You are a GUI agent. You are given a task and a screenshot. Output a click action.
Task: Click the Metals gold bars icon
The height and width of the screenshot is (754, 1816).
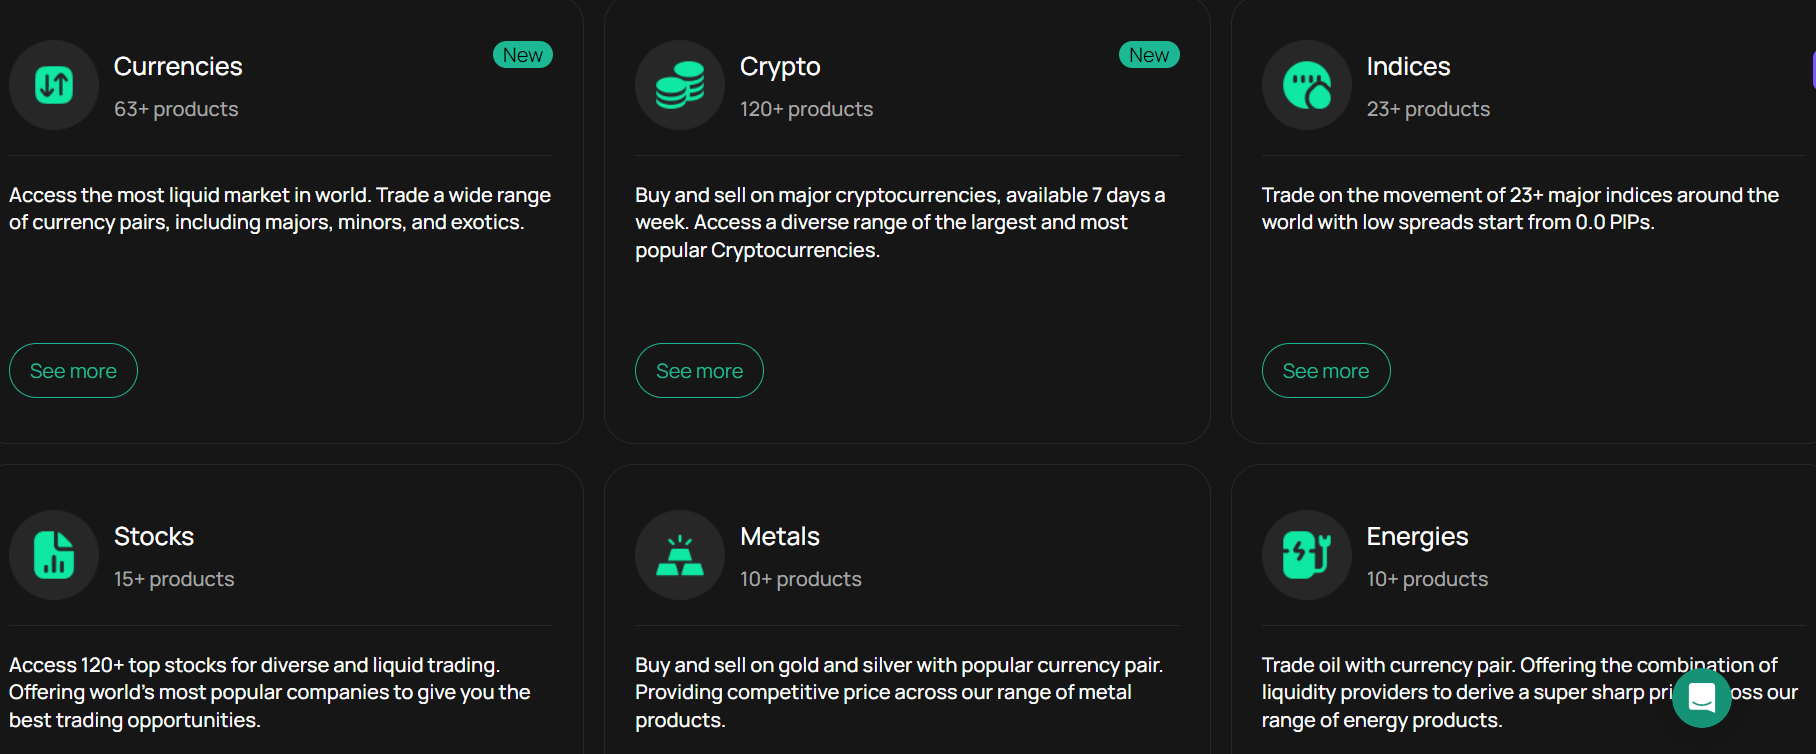(680, 555)
